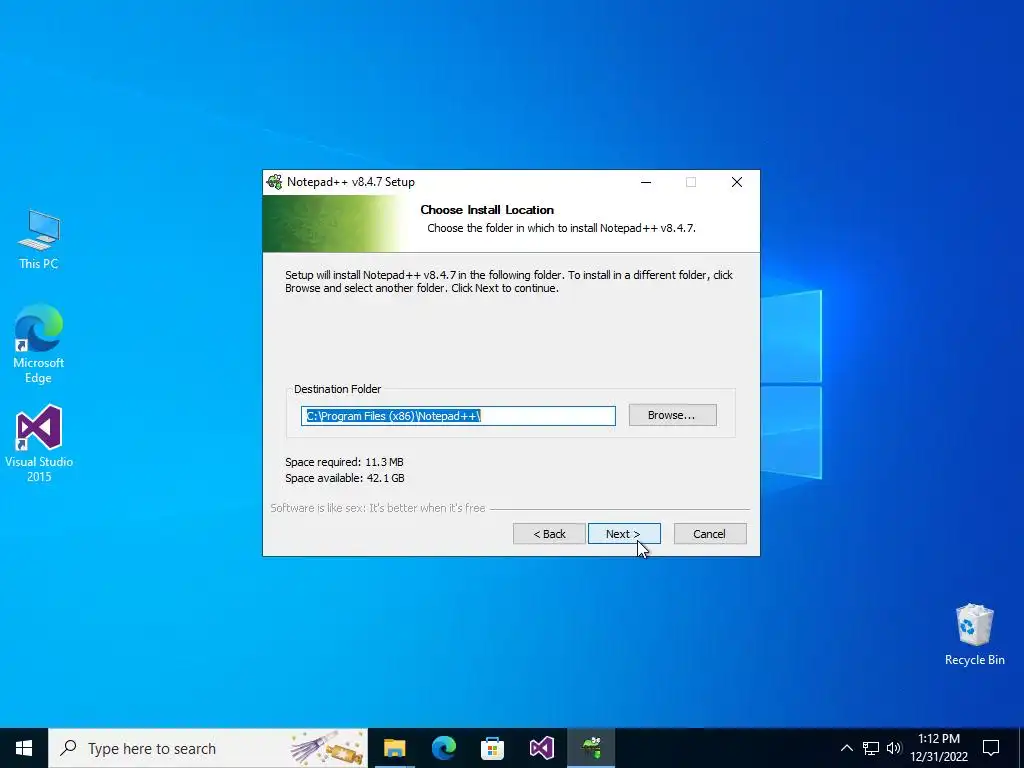Click the 'Space required: 11.3 MB' text
The width and height of the screenshot is (1024, 768).
pyautogui.click(x=344, y=462)
